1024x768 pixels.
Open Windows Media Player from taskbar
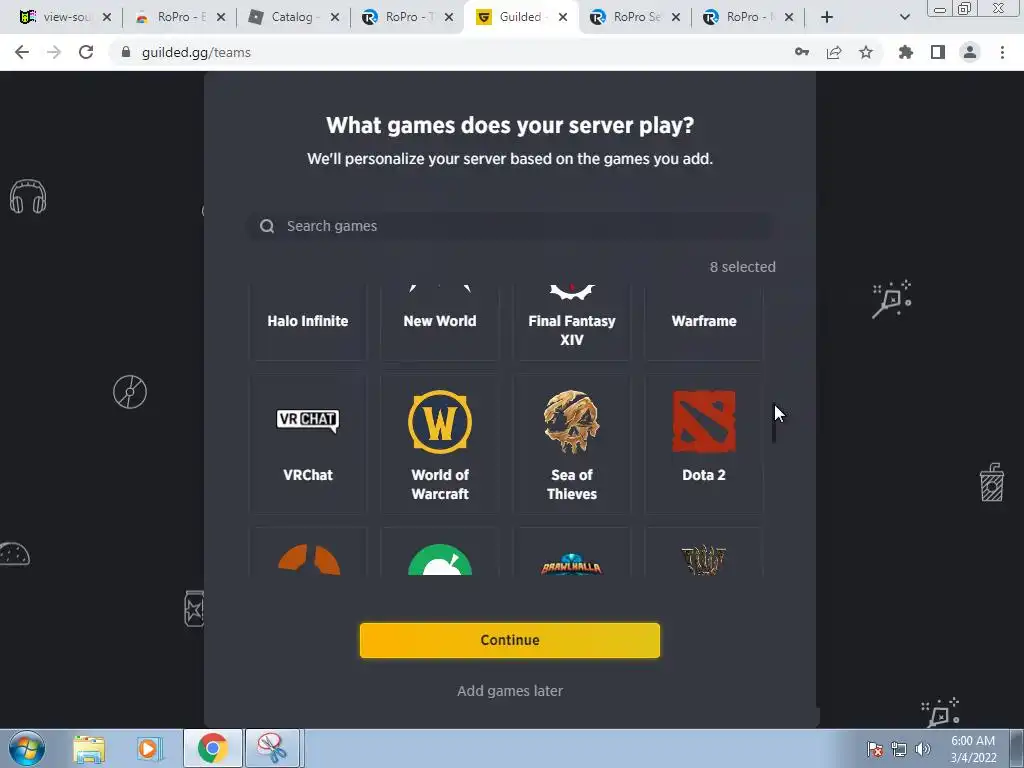pyautogui.click(x=150, y=748)
